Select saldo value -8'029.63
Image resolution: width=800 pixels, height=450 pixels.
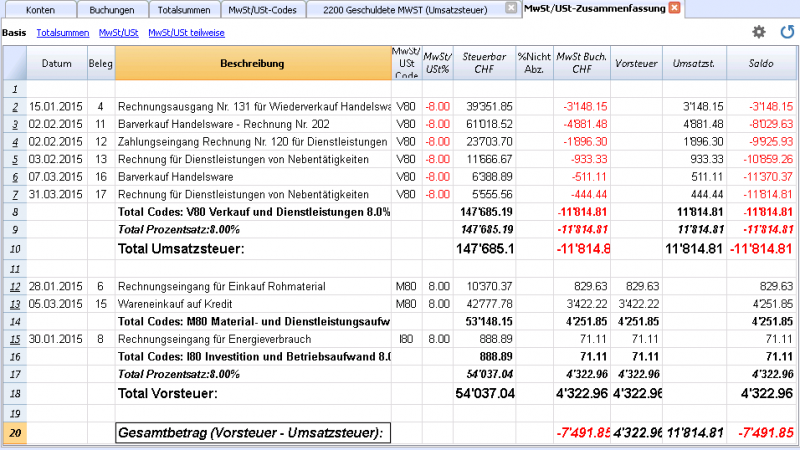(x=761, y=124)
